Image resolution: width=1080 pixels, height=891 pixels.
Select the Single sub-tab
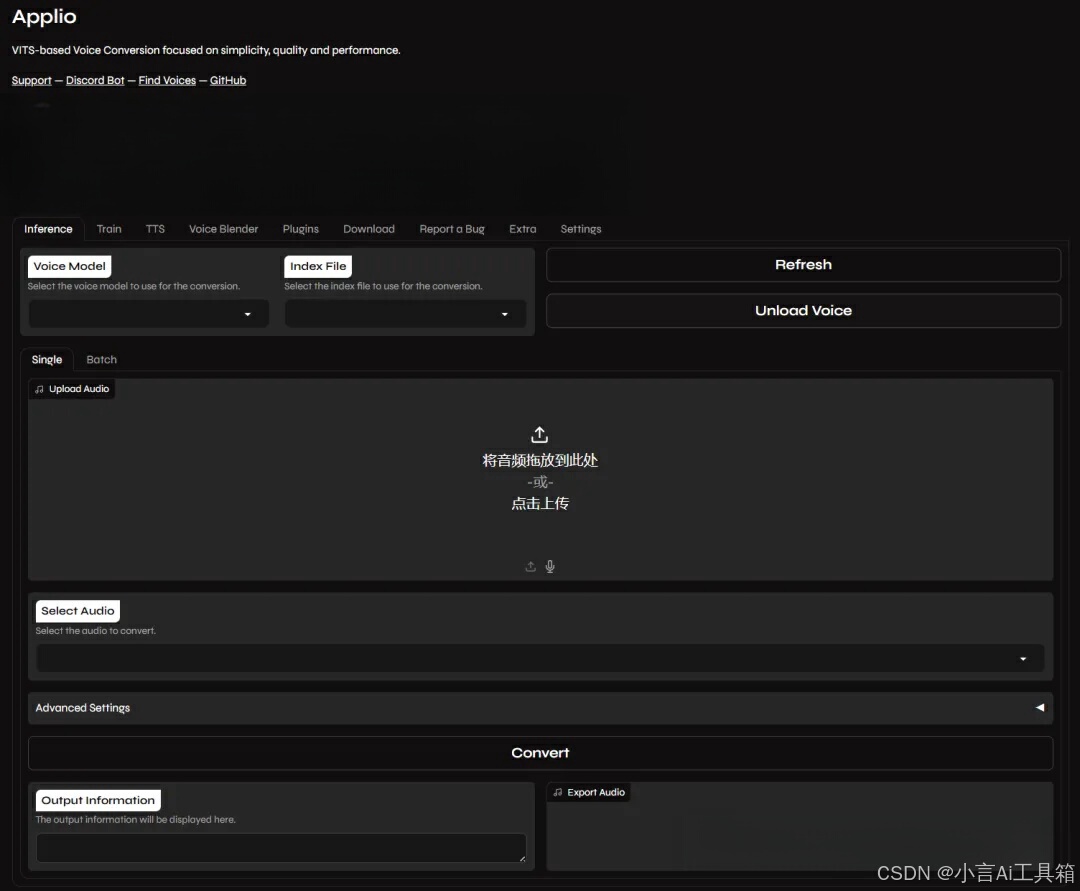point(47,359)
